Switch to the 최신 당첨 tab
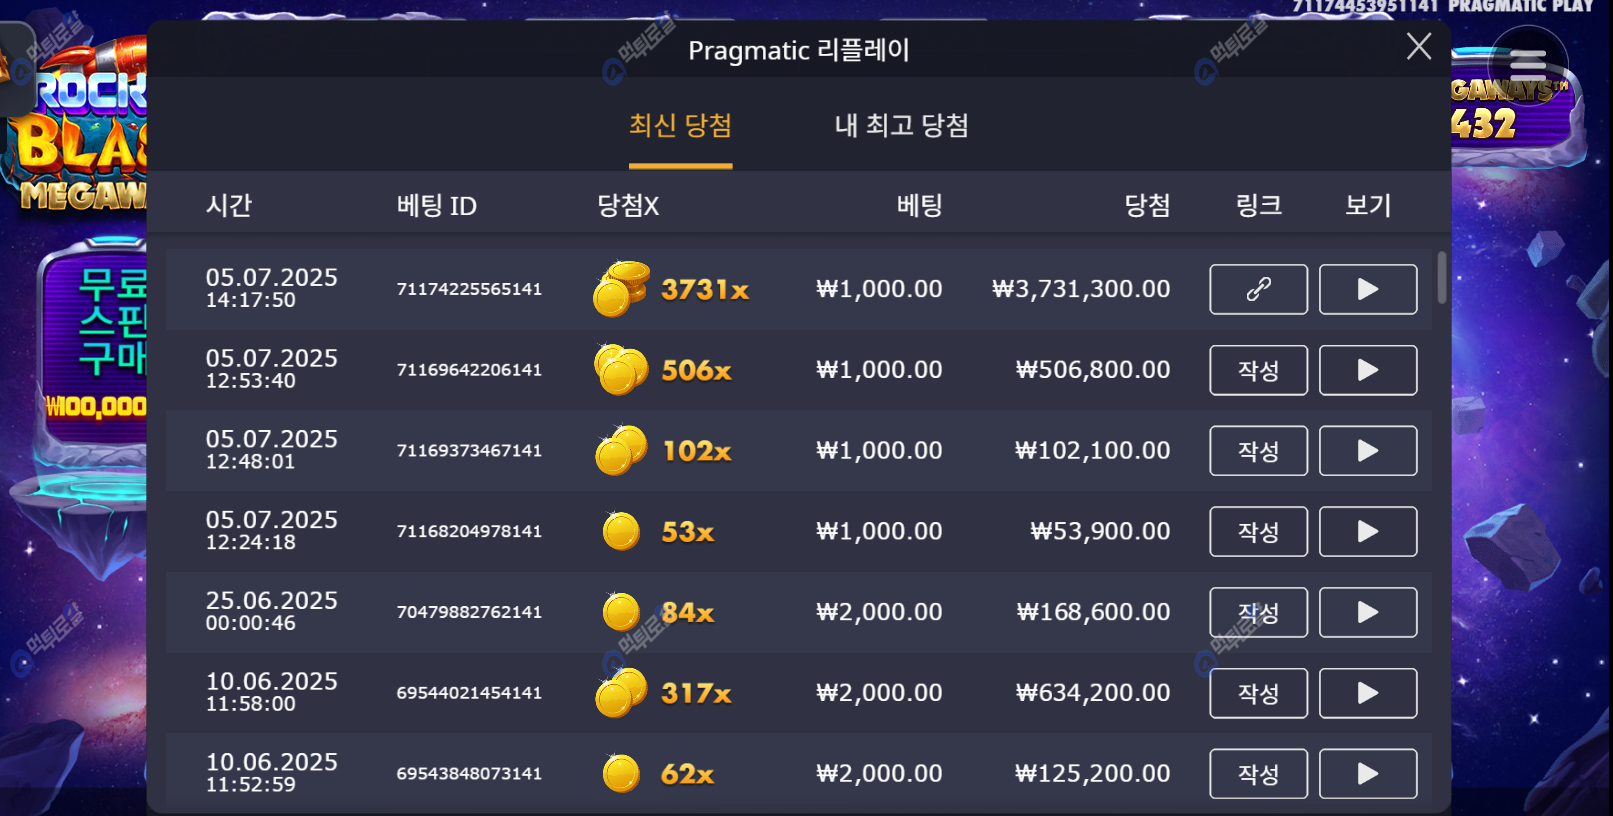1613x816 pixels. [x=680, y=126]
